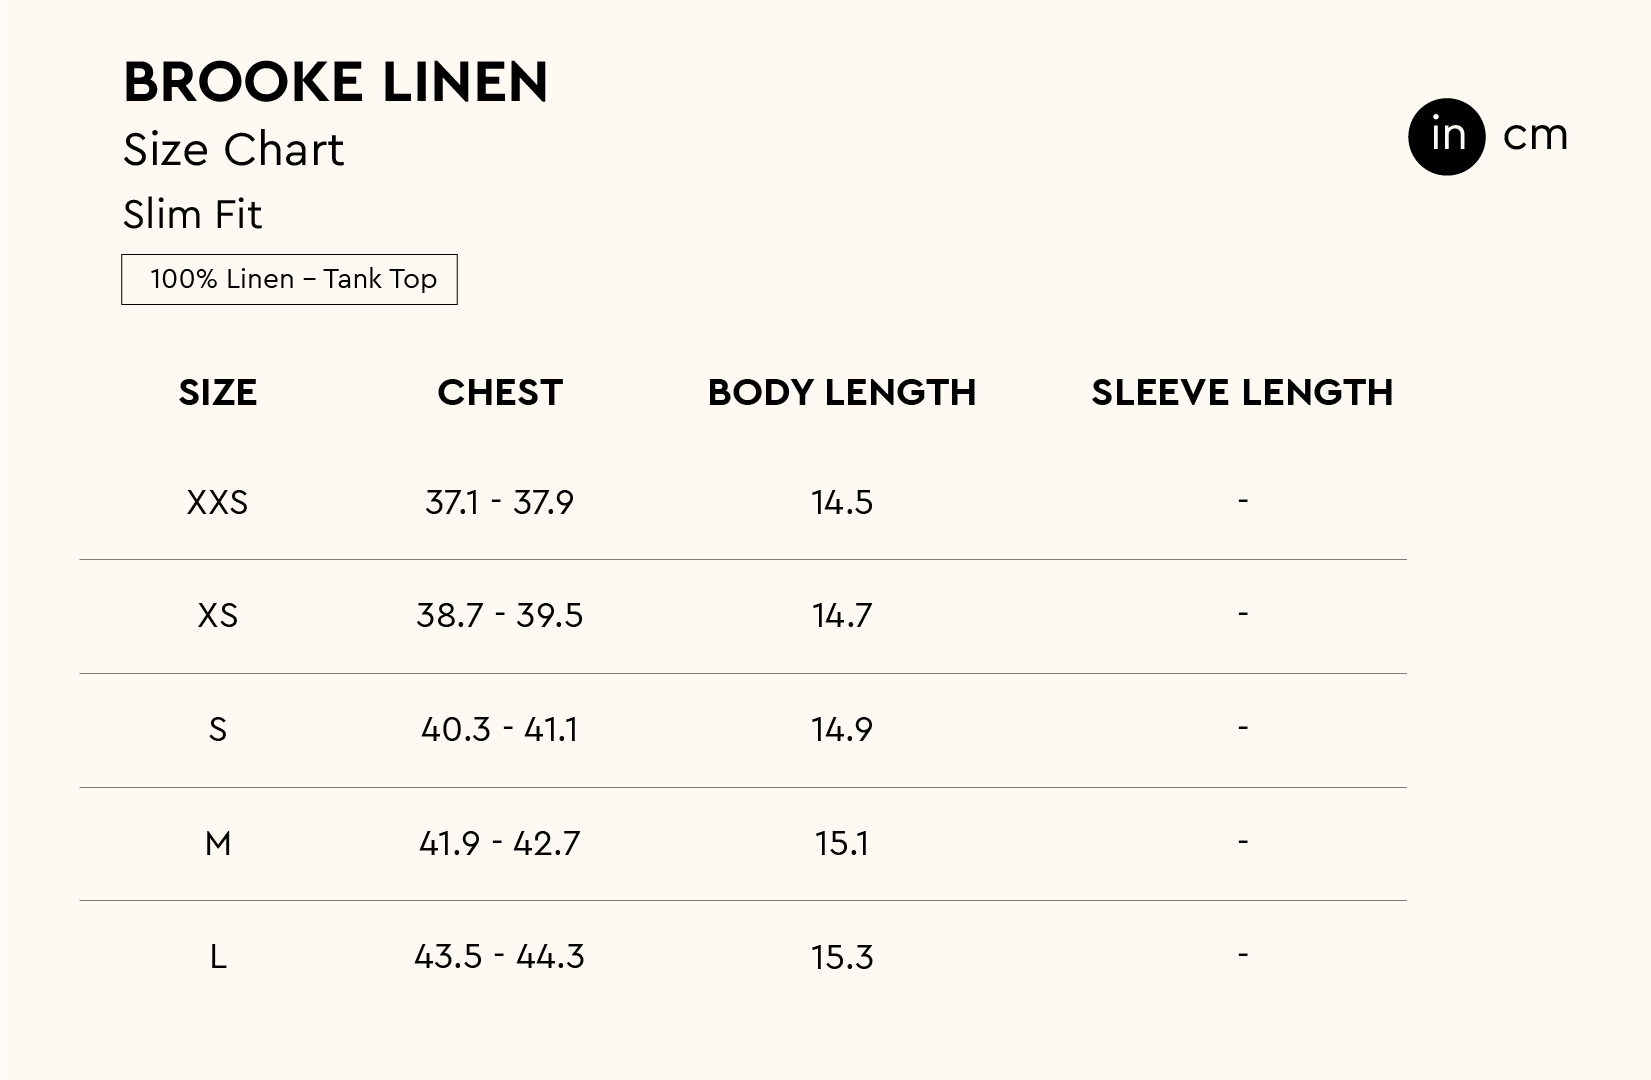The width and height of the screenshot is (1651, 1080).
Task: Click chest range 43.5 - 44.3
Action: pyautogui.click(x=499, y=957)
